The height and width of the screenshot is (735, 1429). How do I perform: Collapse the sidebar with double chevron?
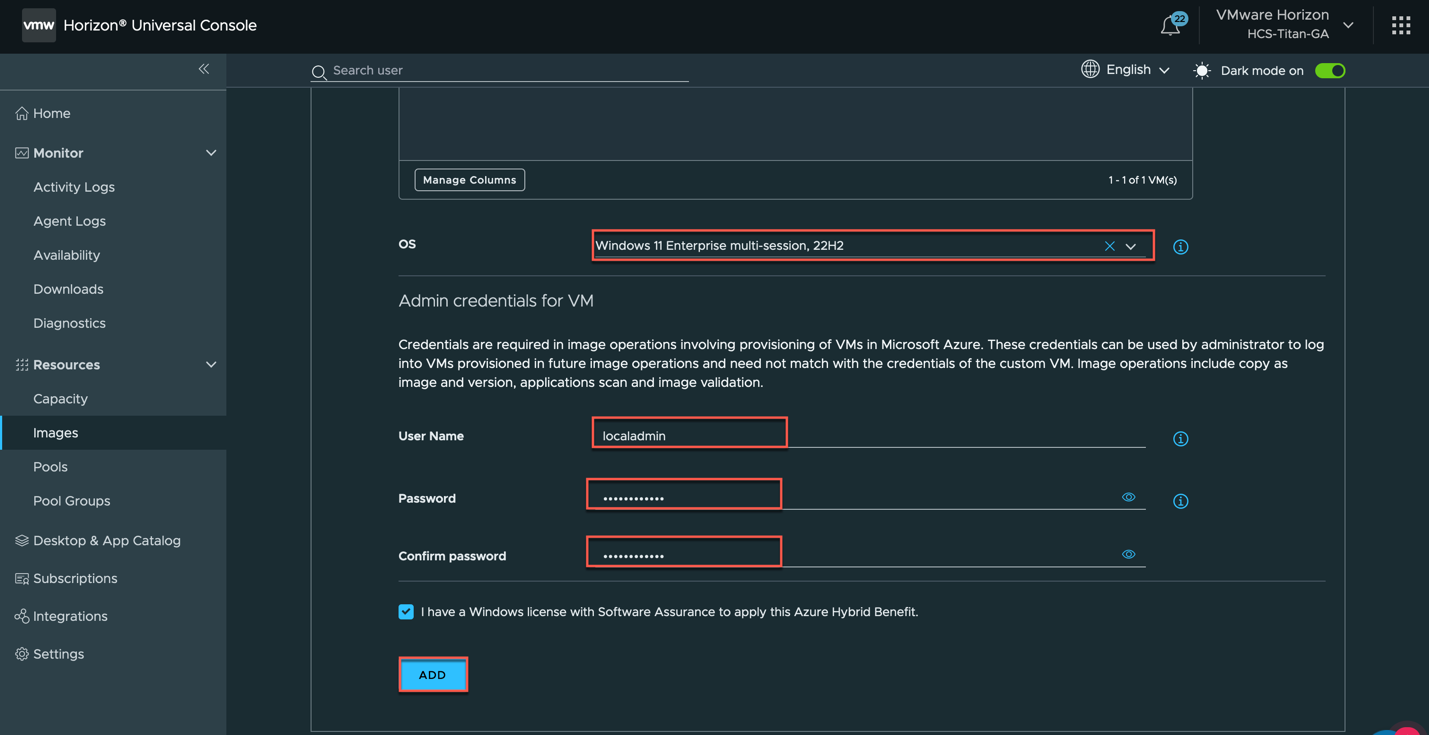coord(204,69)
